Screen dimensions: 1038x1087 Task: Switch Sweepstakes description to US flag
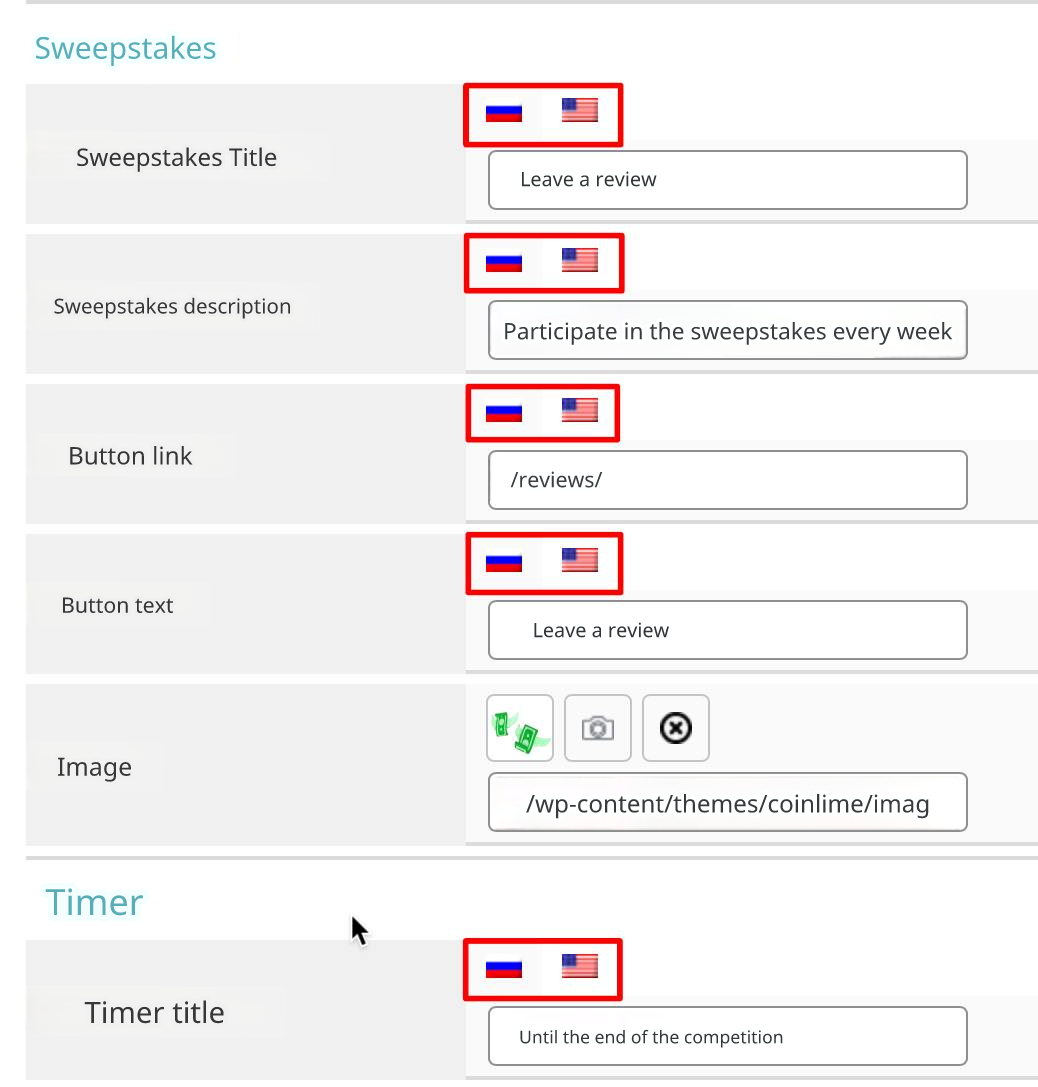click(579, 260)
